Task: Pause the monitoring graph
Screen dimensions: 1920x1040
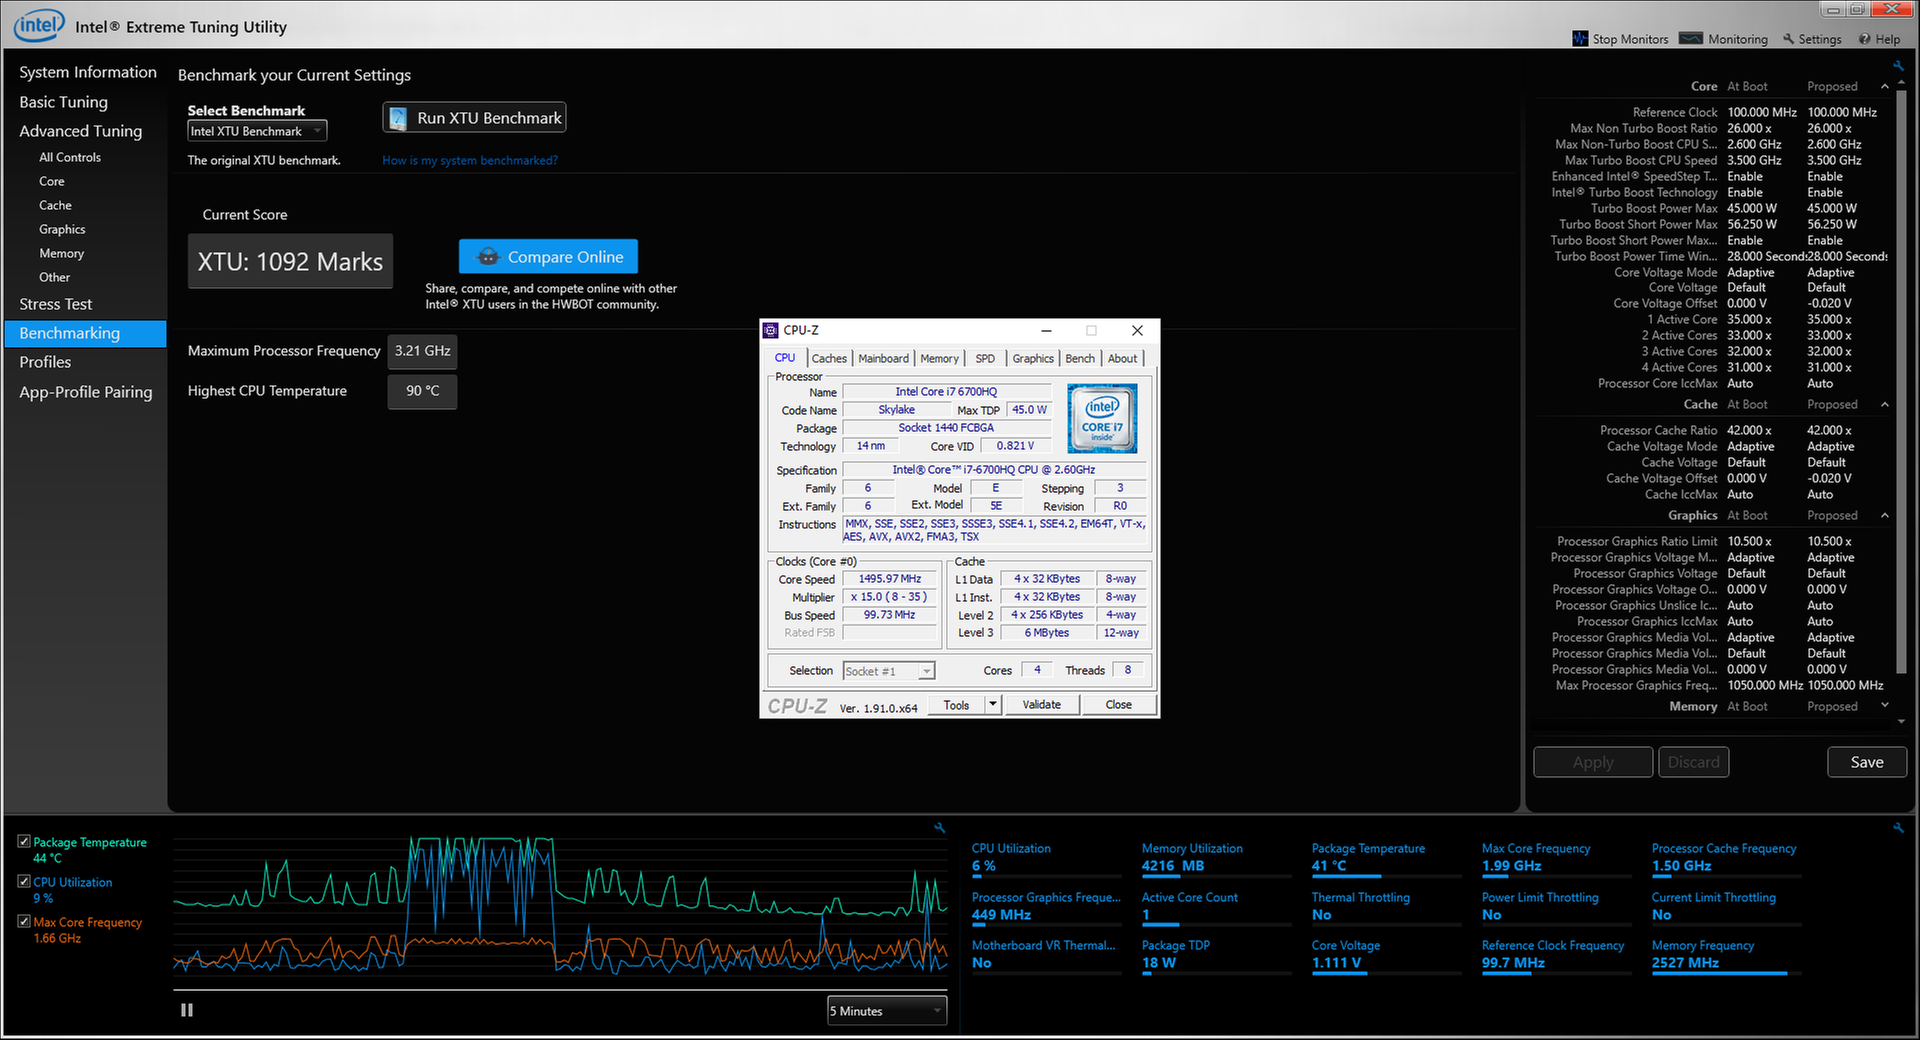Action: [187, 1010]
